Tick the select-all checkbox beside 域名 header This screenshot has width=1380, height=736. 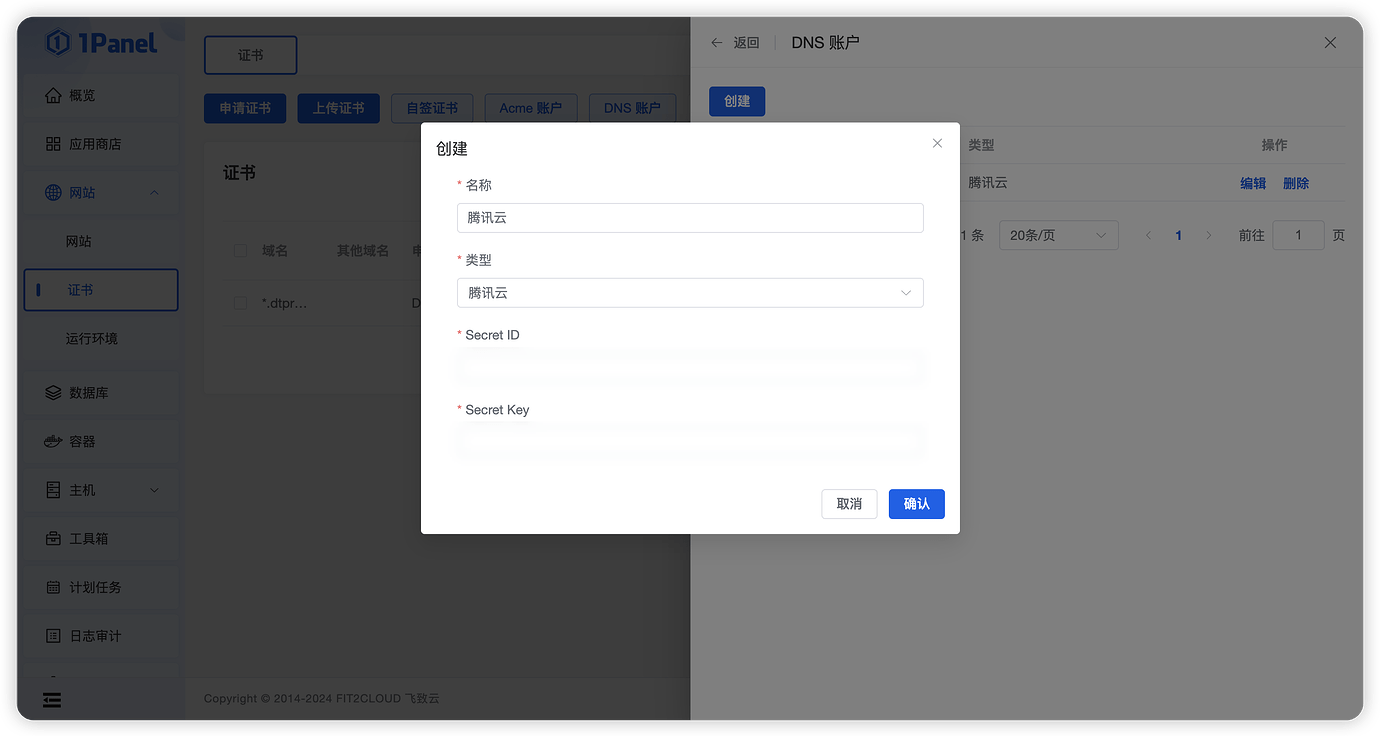click(x=240, y=250)
